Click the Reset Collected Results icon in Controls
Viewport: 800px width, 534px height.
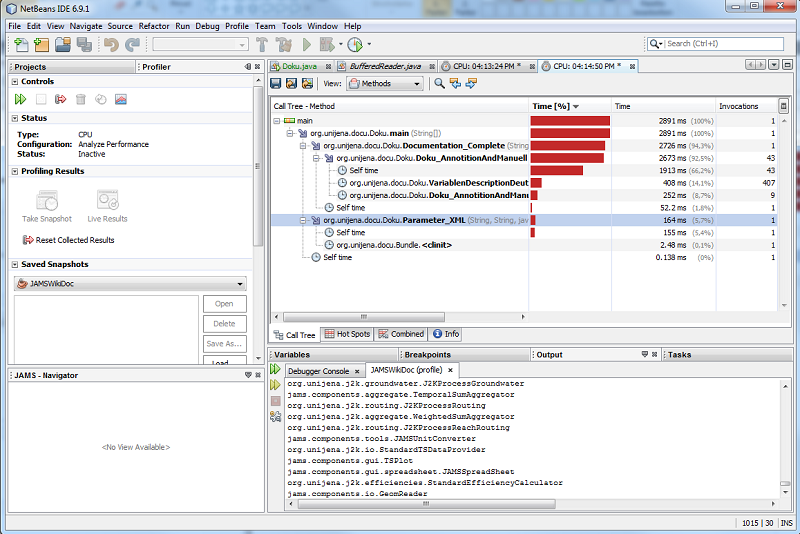click(60, 99)
